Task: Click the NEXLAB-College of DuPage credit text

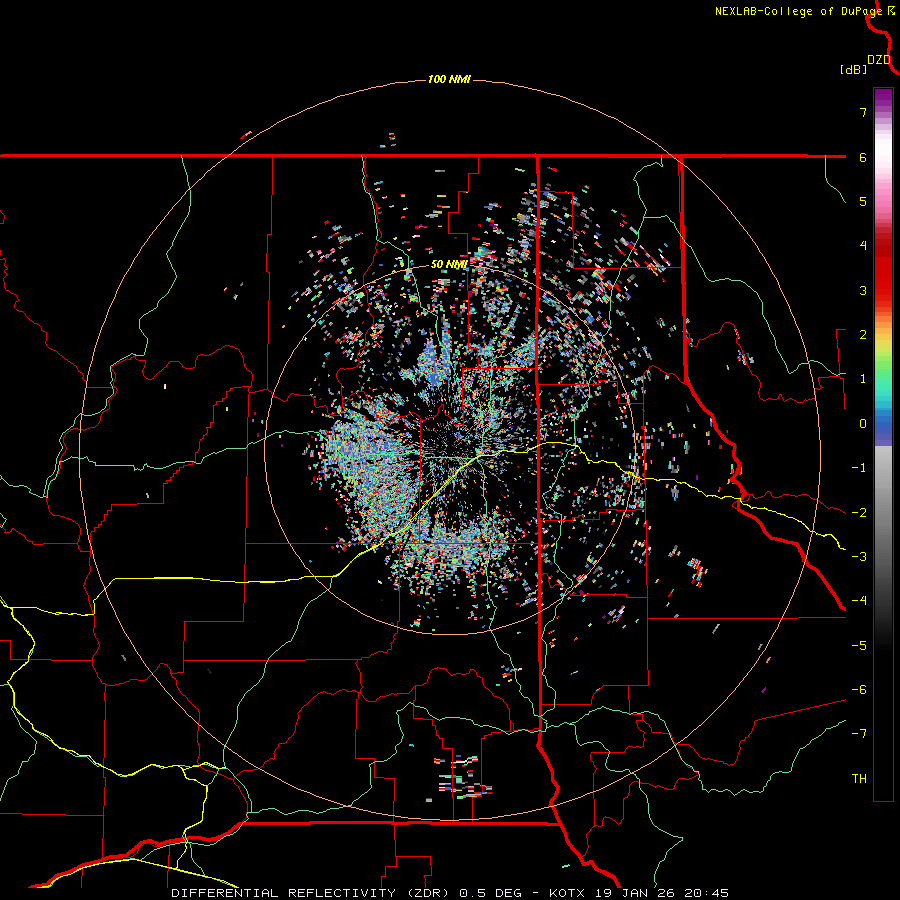Action: click(x=798, y=11)
